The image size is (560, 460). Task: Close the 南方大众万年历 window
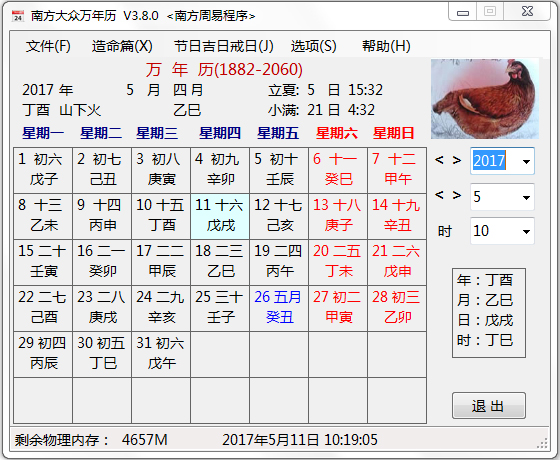(527, 12)
